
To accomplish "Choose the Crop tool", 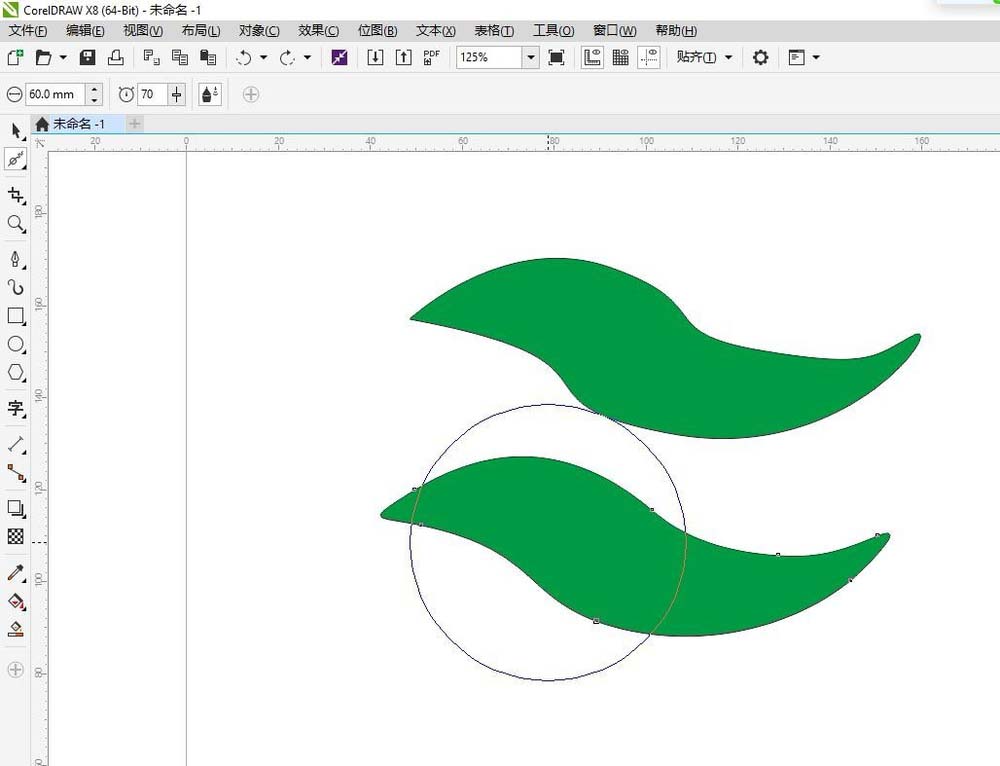I will 16,195.
